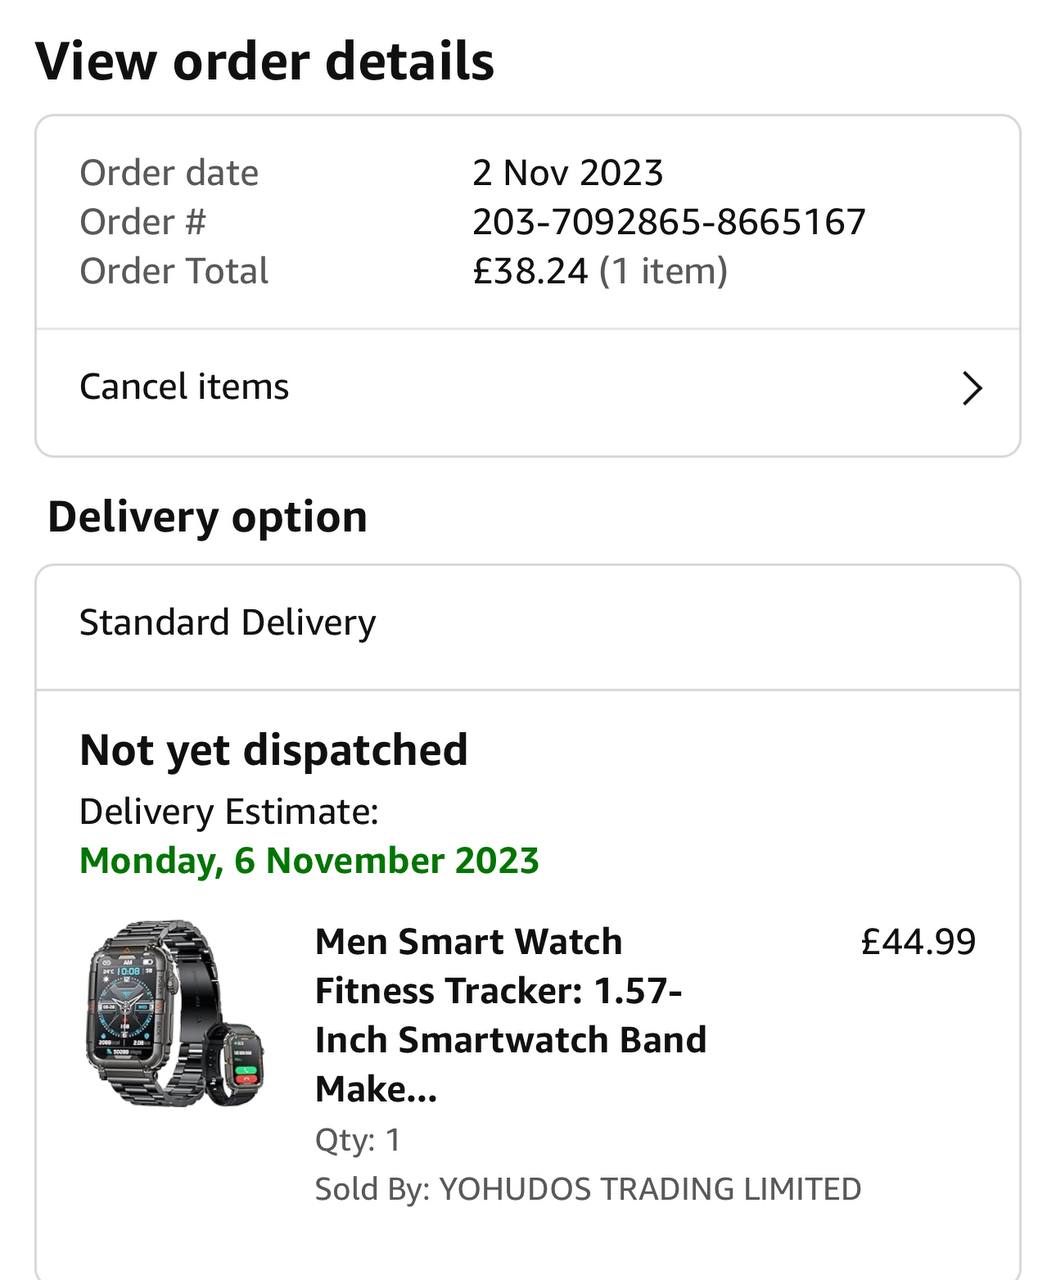Click the (1 item) count text
Viewport: 1056px width, 1280px height.
click(x=663, y=271)
